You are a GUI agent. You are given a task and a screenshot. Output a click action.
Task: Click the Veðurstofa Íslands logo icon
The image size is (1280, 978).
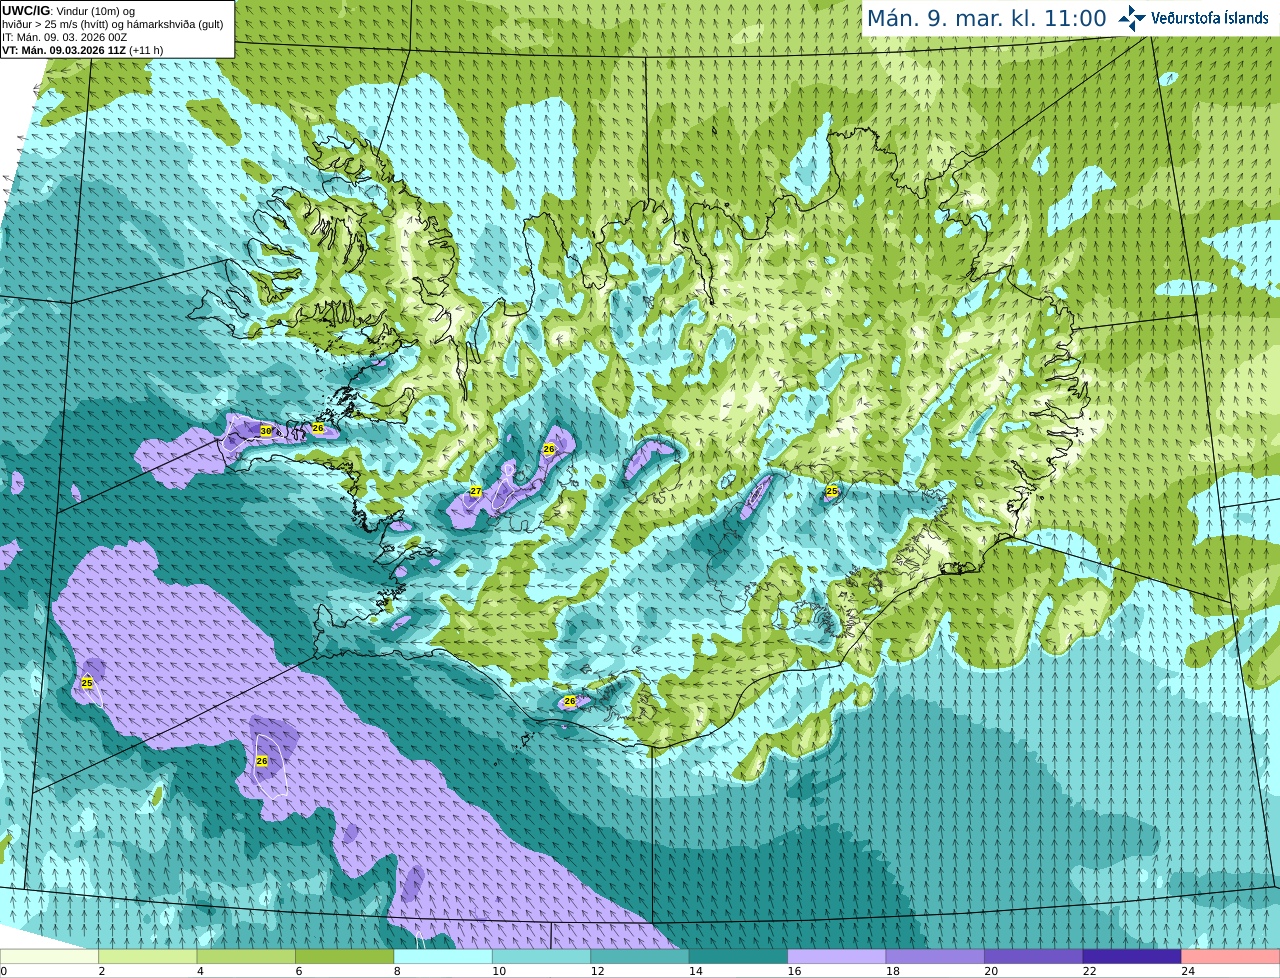point(1132,18)
